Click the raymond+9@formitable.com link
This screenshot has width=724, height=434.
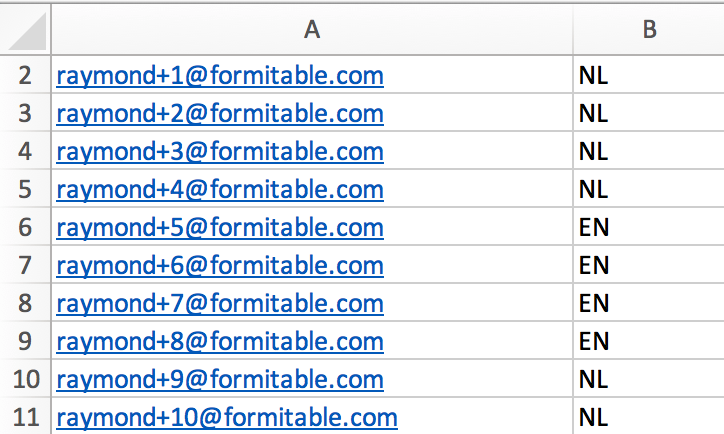(x=220, y=380)
